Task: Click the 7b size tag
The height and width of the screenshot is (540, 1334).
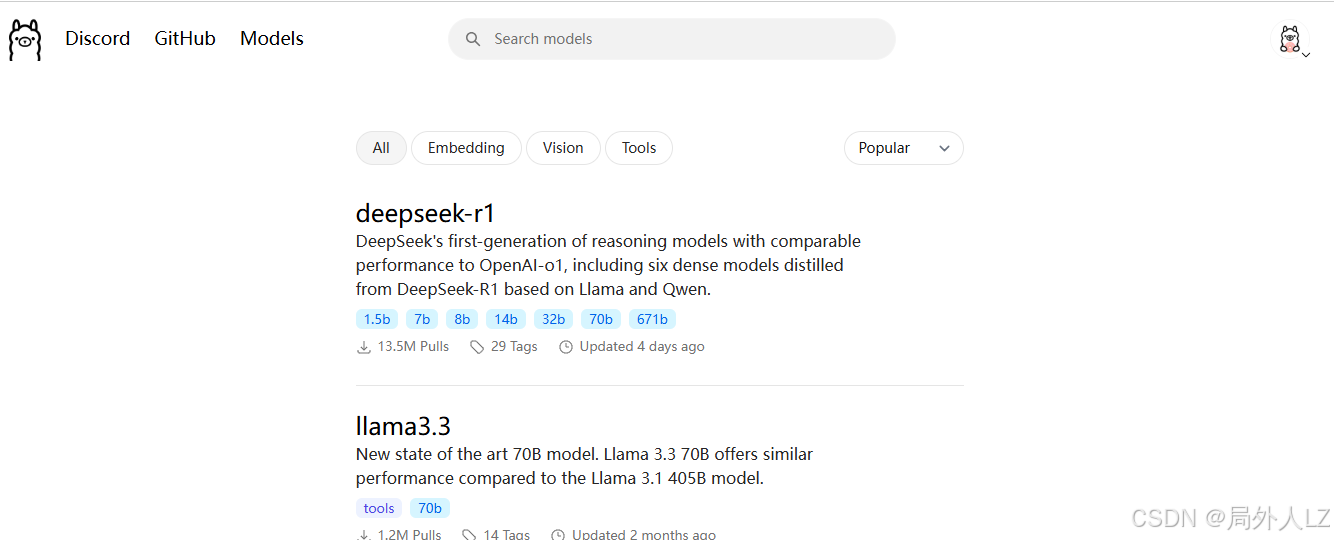Action: tap(422, 319)
